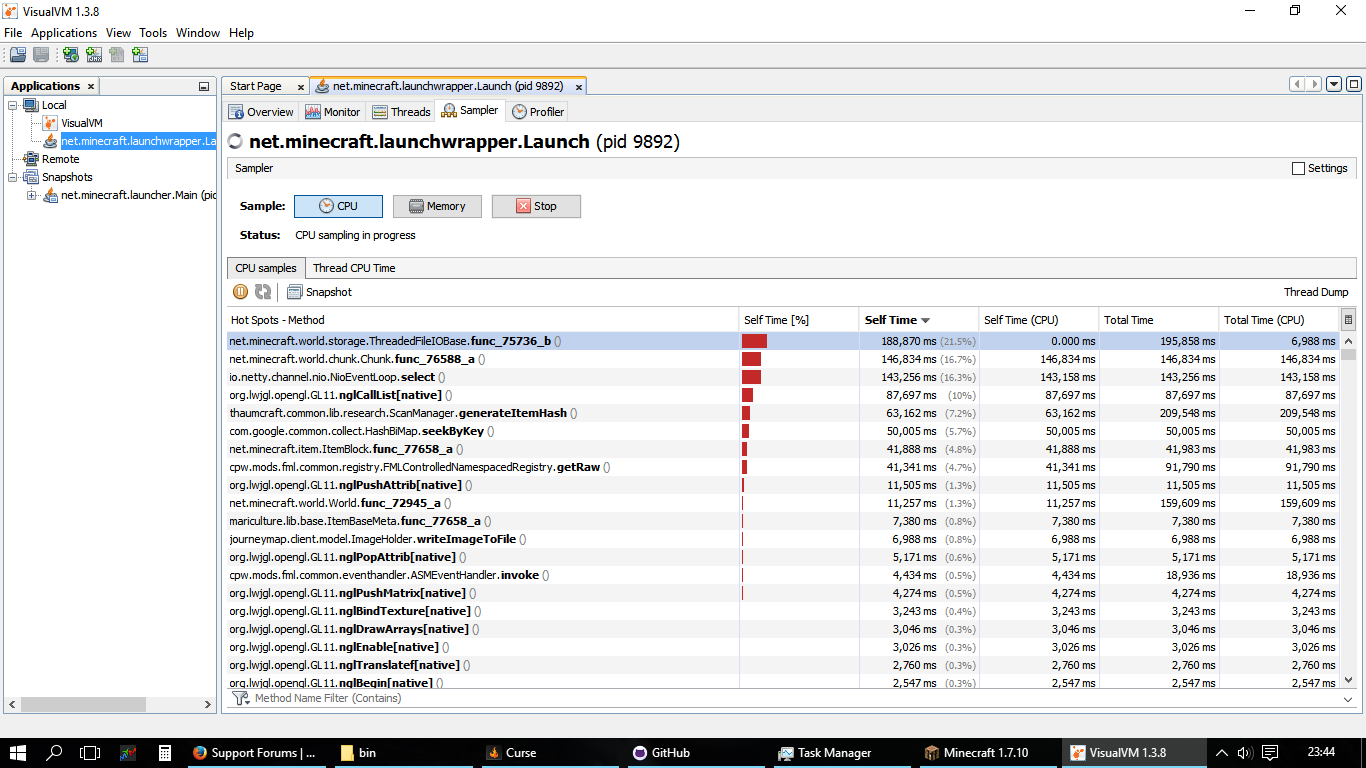Open table column chooser icon
The width and height of the screenshot is (1366, 768).
pyautogui.click(x=1348, y=320)
